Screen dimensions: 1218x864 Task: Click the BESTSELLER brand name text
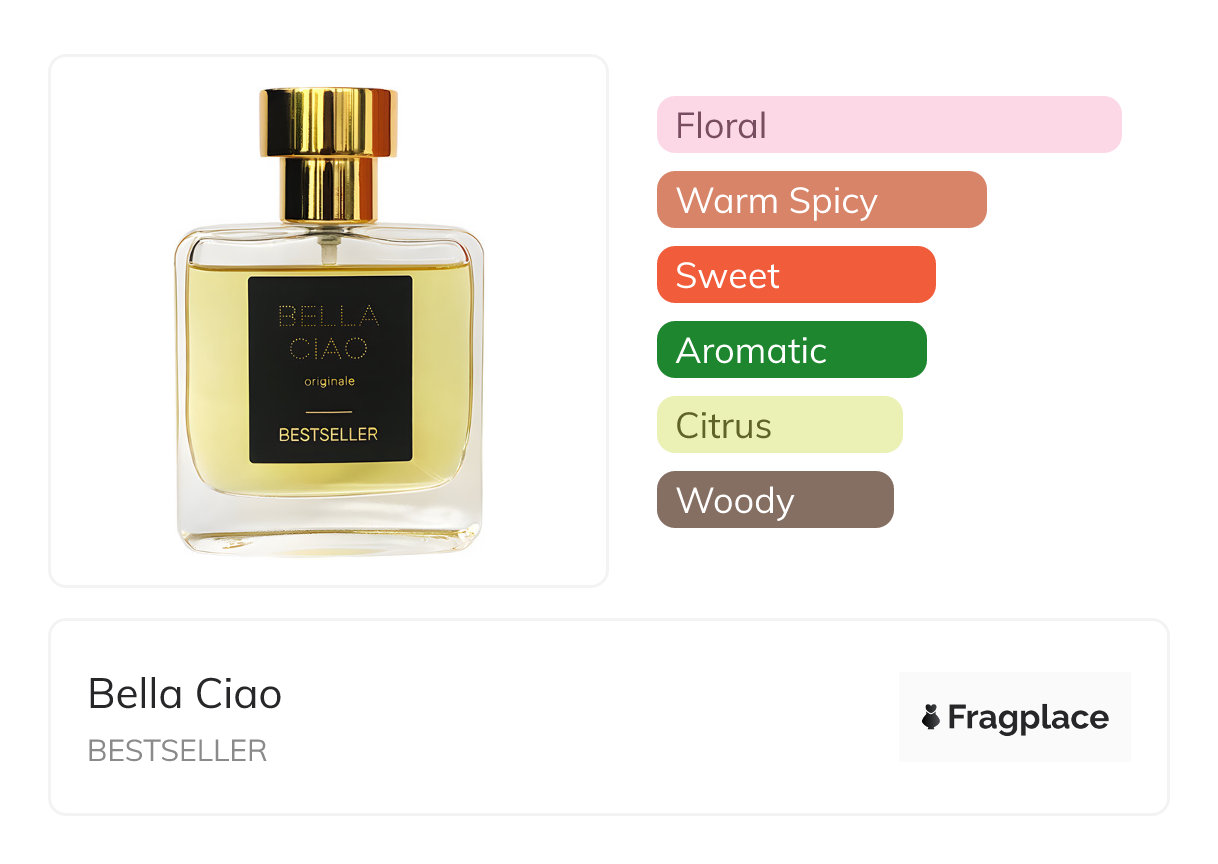pyautogui.click(x=178, y=751)
